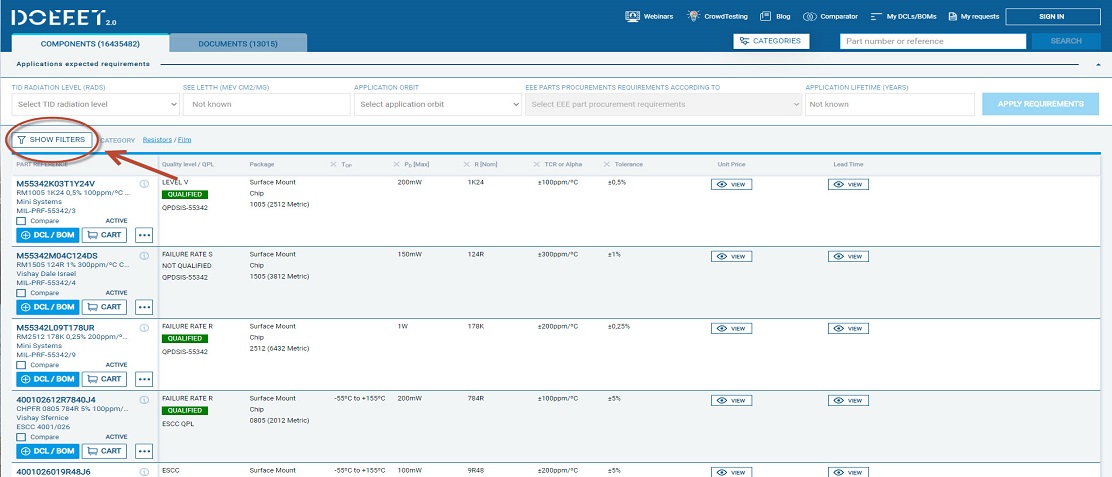
Task: View lead time for M55342K03T1Y24V
Action: coord(848,184)
